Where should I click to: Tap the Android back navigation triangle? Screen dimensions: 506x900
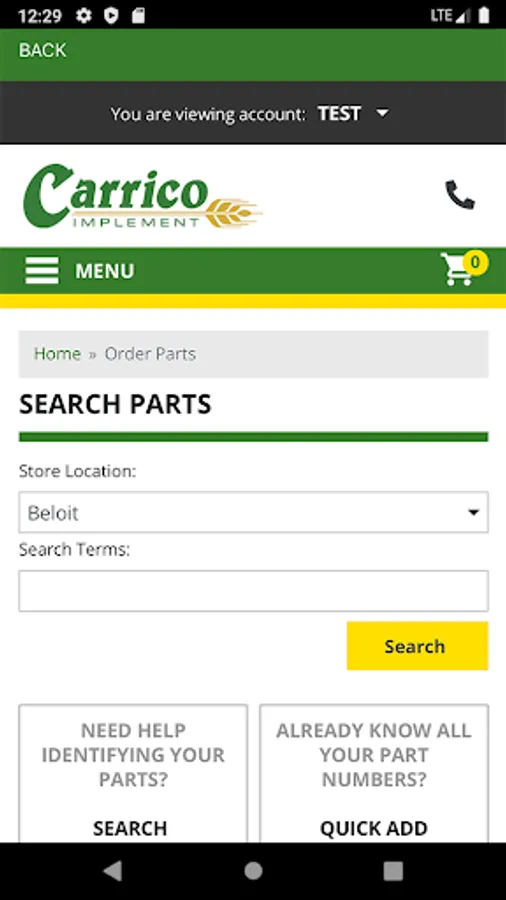pyautogui.click(x=112, y=871)
